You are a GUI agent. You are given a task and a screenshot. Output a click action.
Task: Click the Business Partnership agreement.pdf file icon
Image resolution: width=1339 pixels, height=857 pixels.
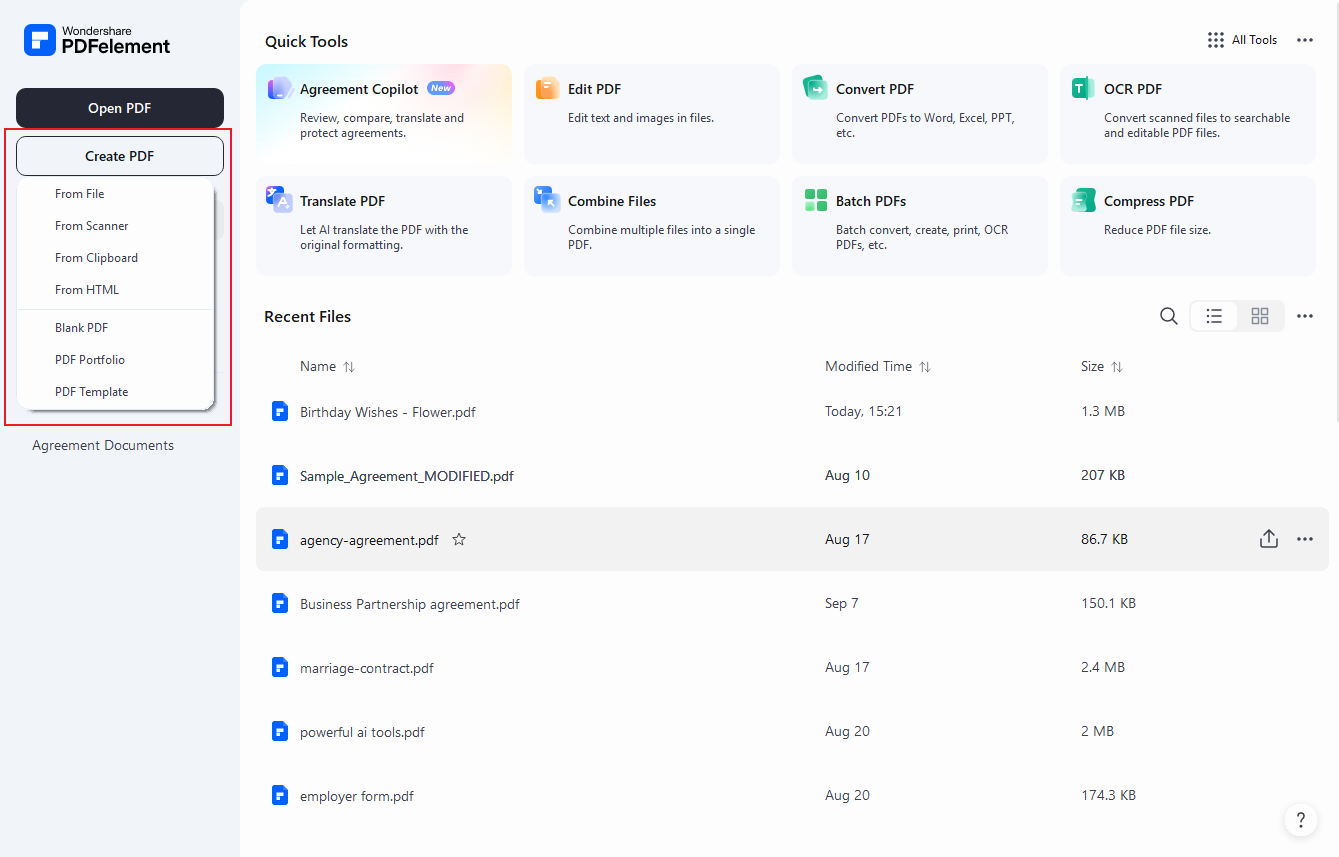pyautogui.click(x=280, y=603)
